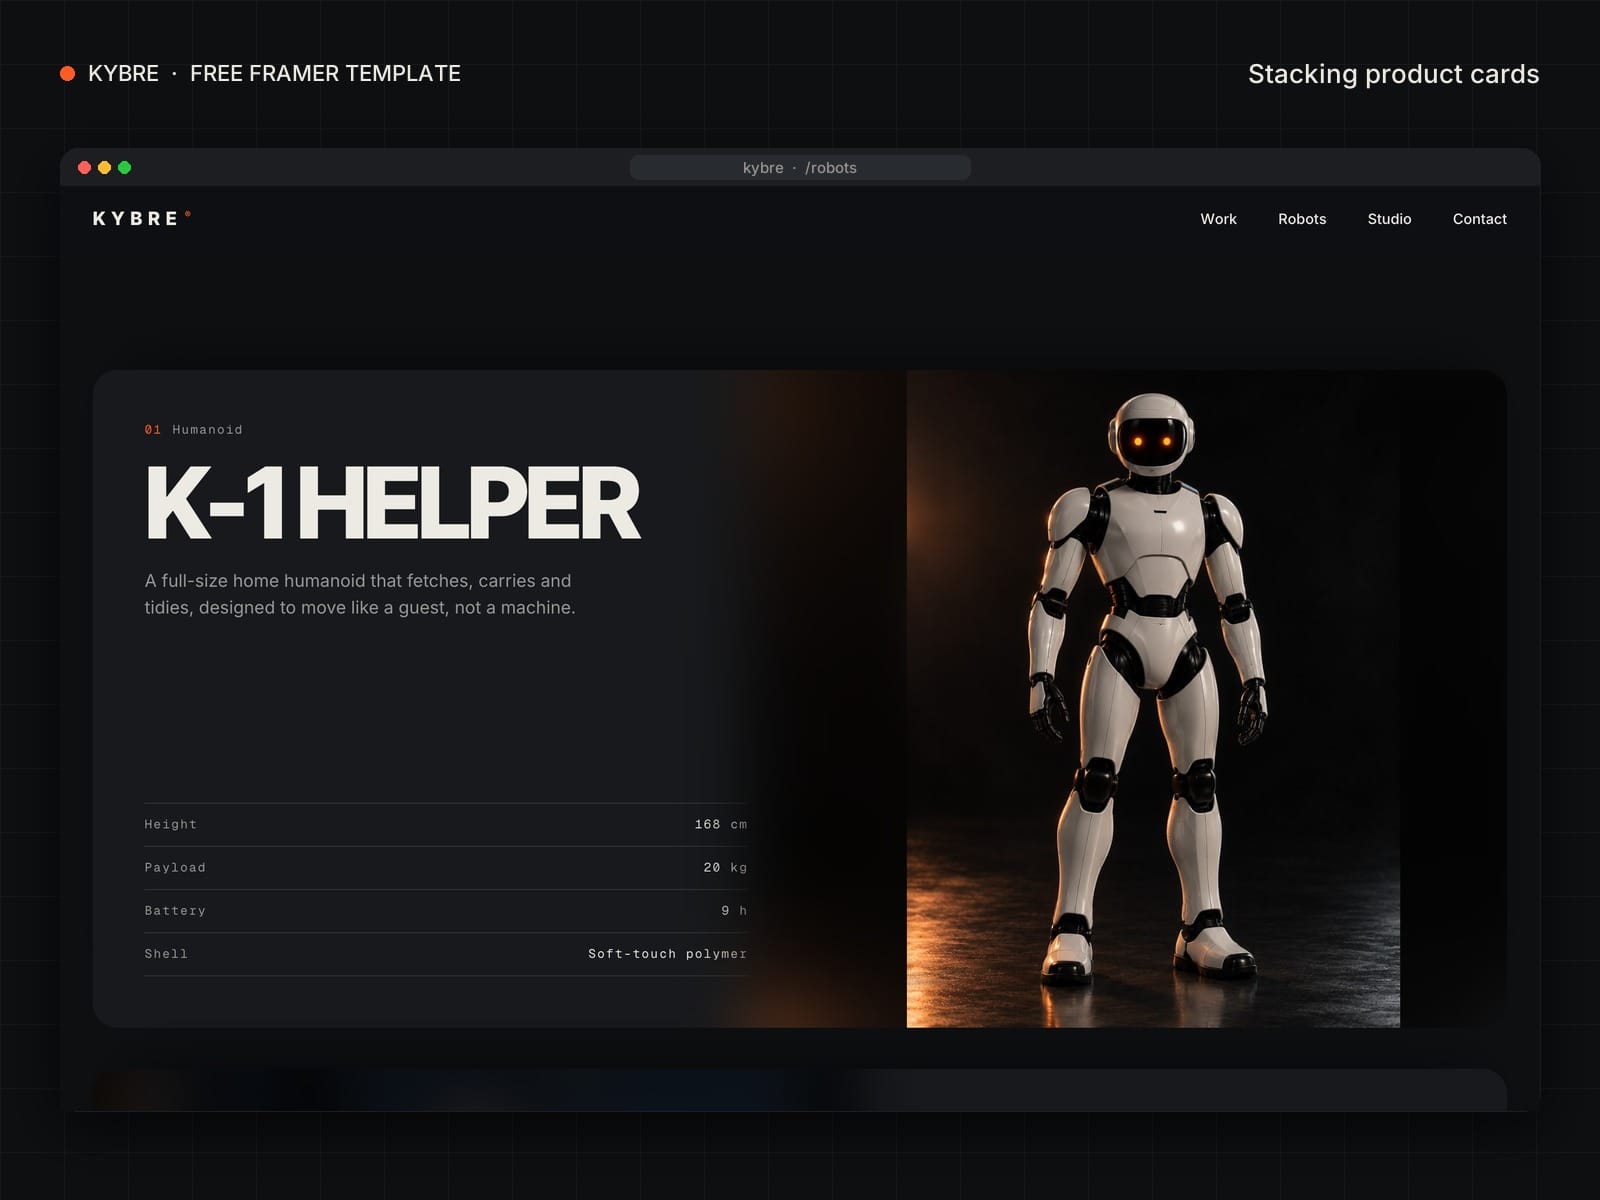Click the 'FREE FRAMER TEMPLATE' banner text
Viewport: 1600px width, 1200px height.
325,73
